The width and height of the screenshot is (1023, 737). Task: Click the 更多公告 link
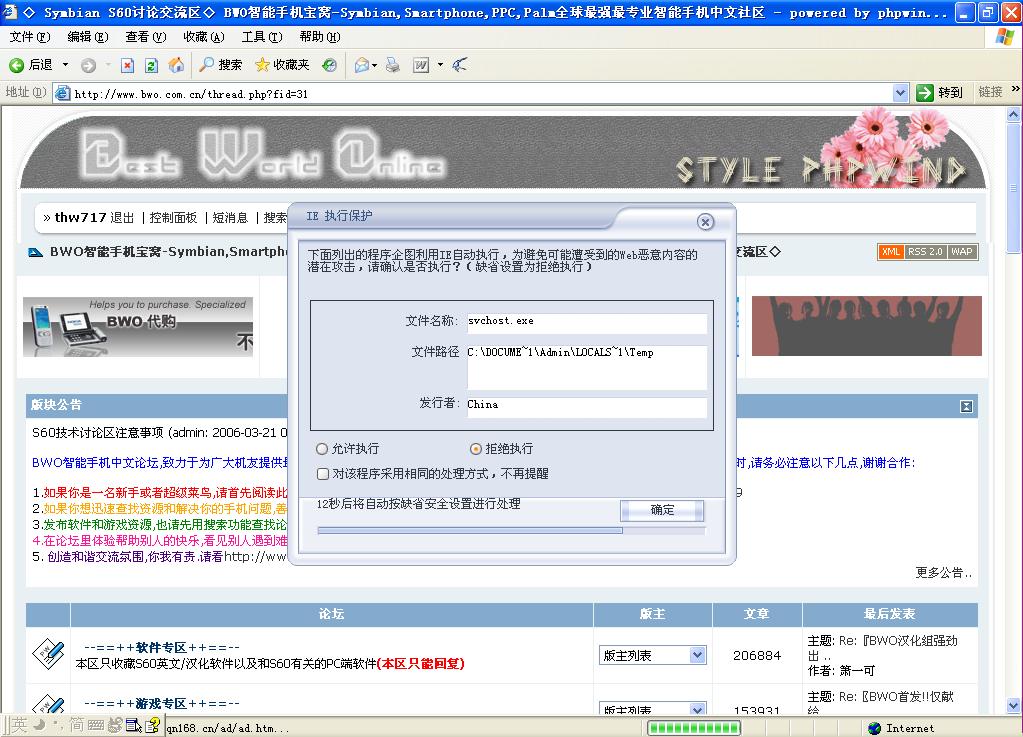pos(943,573)
